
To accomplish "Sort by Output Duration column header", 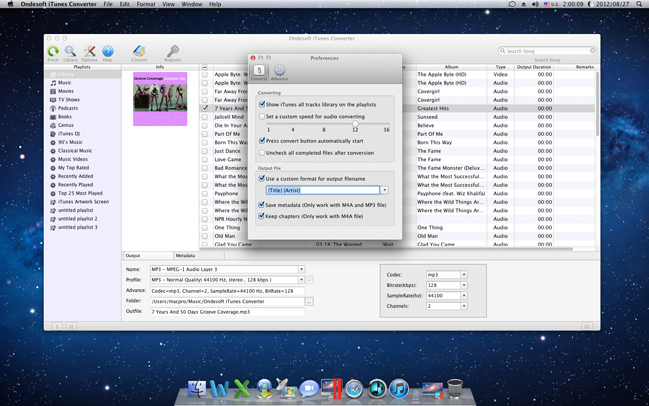I will [534, 67].
